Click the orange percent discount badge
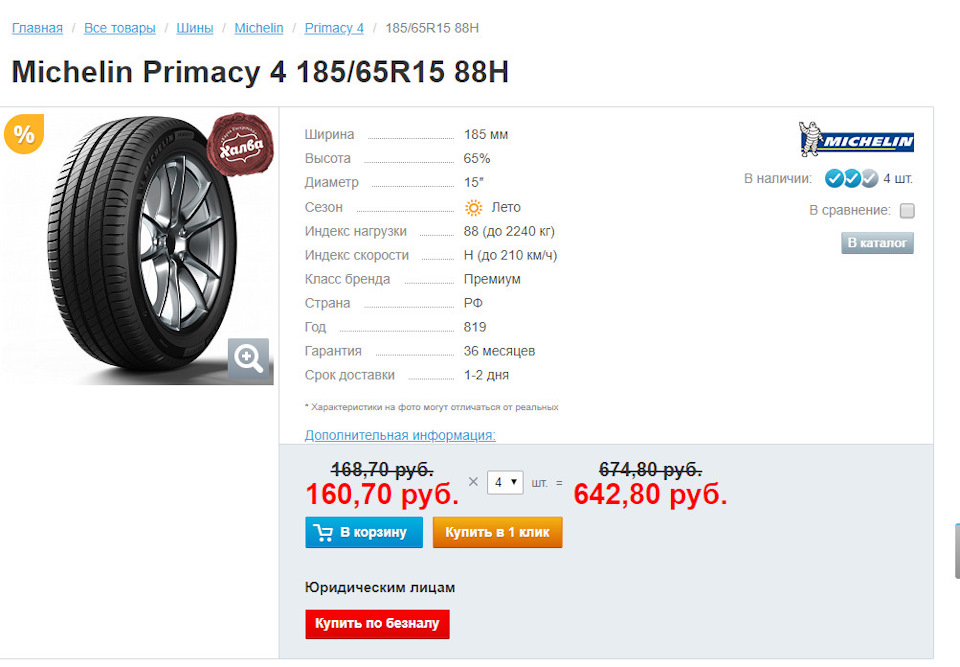960x667 pixels. [24, 134]
